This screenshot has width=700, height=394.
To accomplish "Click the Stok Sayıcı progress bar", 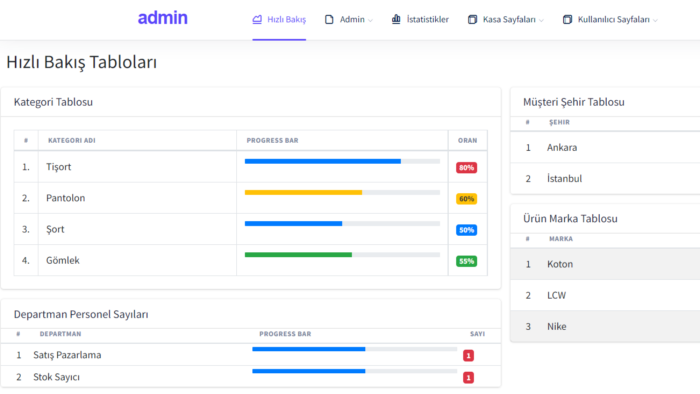I will click(x=354, y=371).
